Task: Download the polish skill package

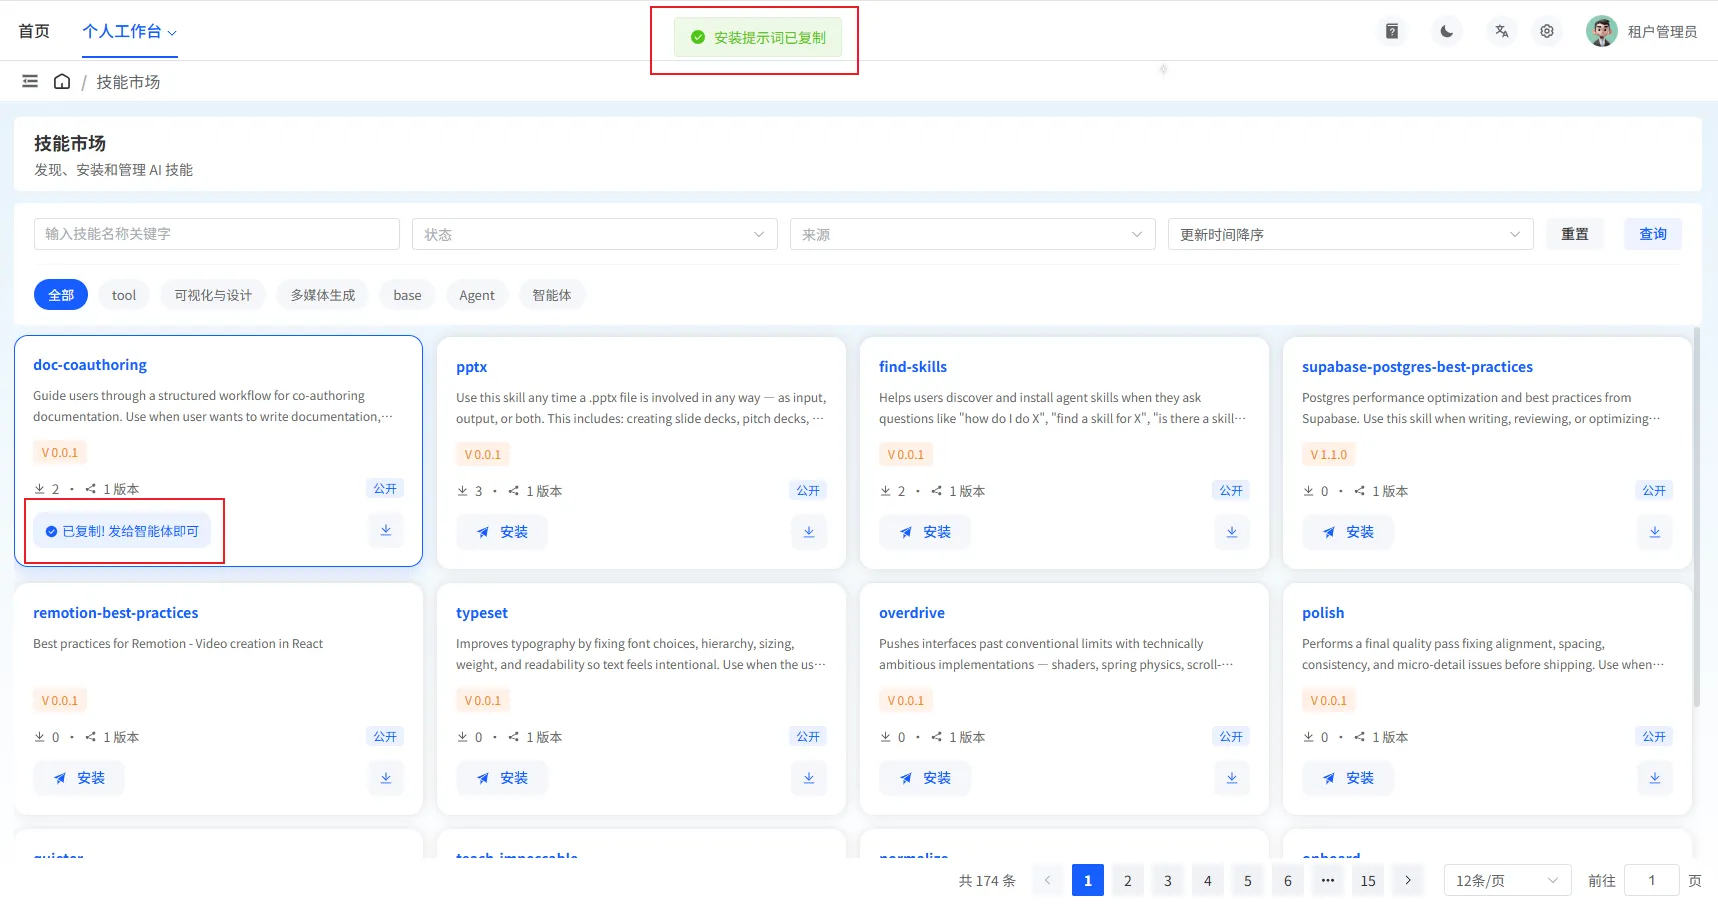Action: point(1655,778)
